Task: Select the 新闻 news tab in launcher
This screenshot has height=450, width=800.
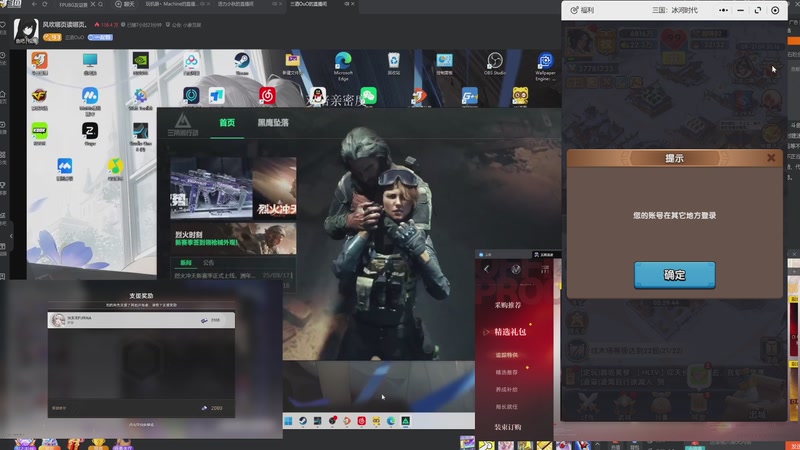Action: [x=186, y=262]
